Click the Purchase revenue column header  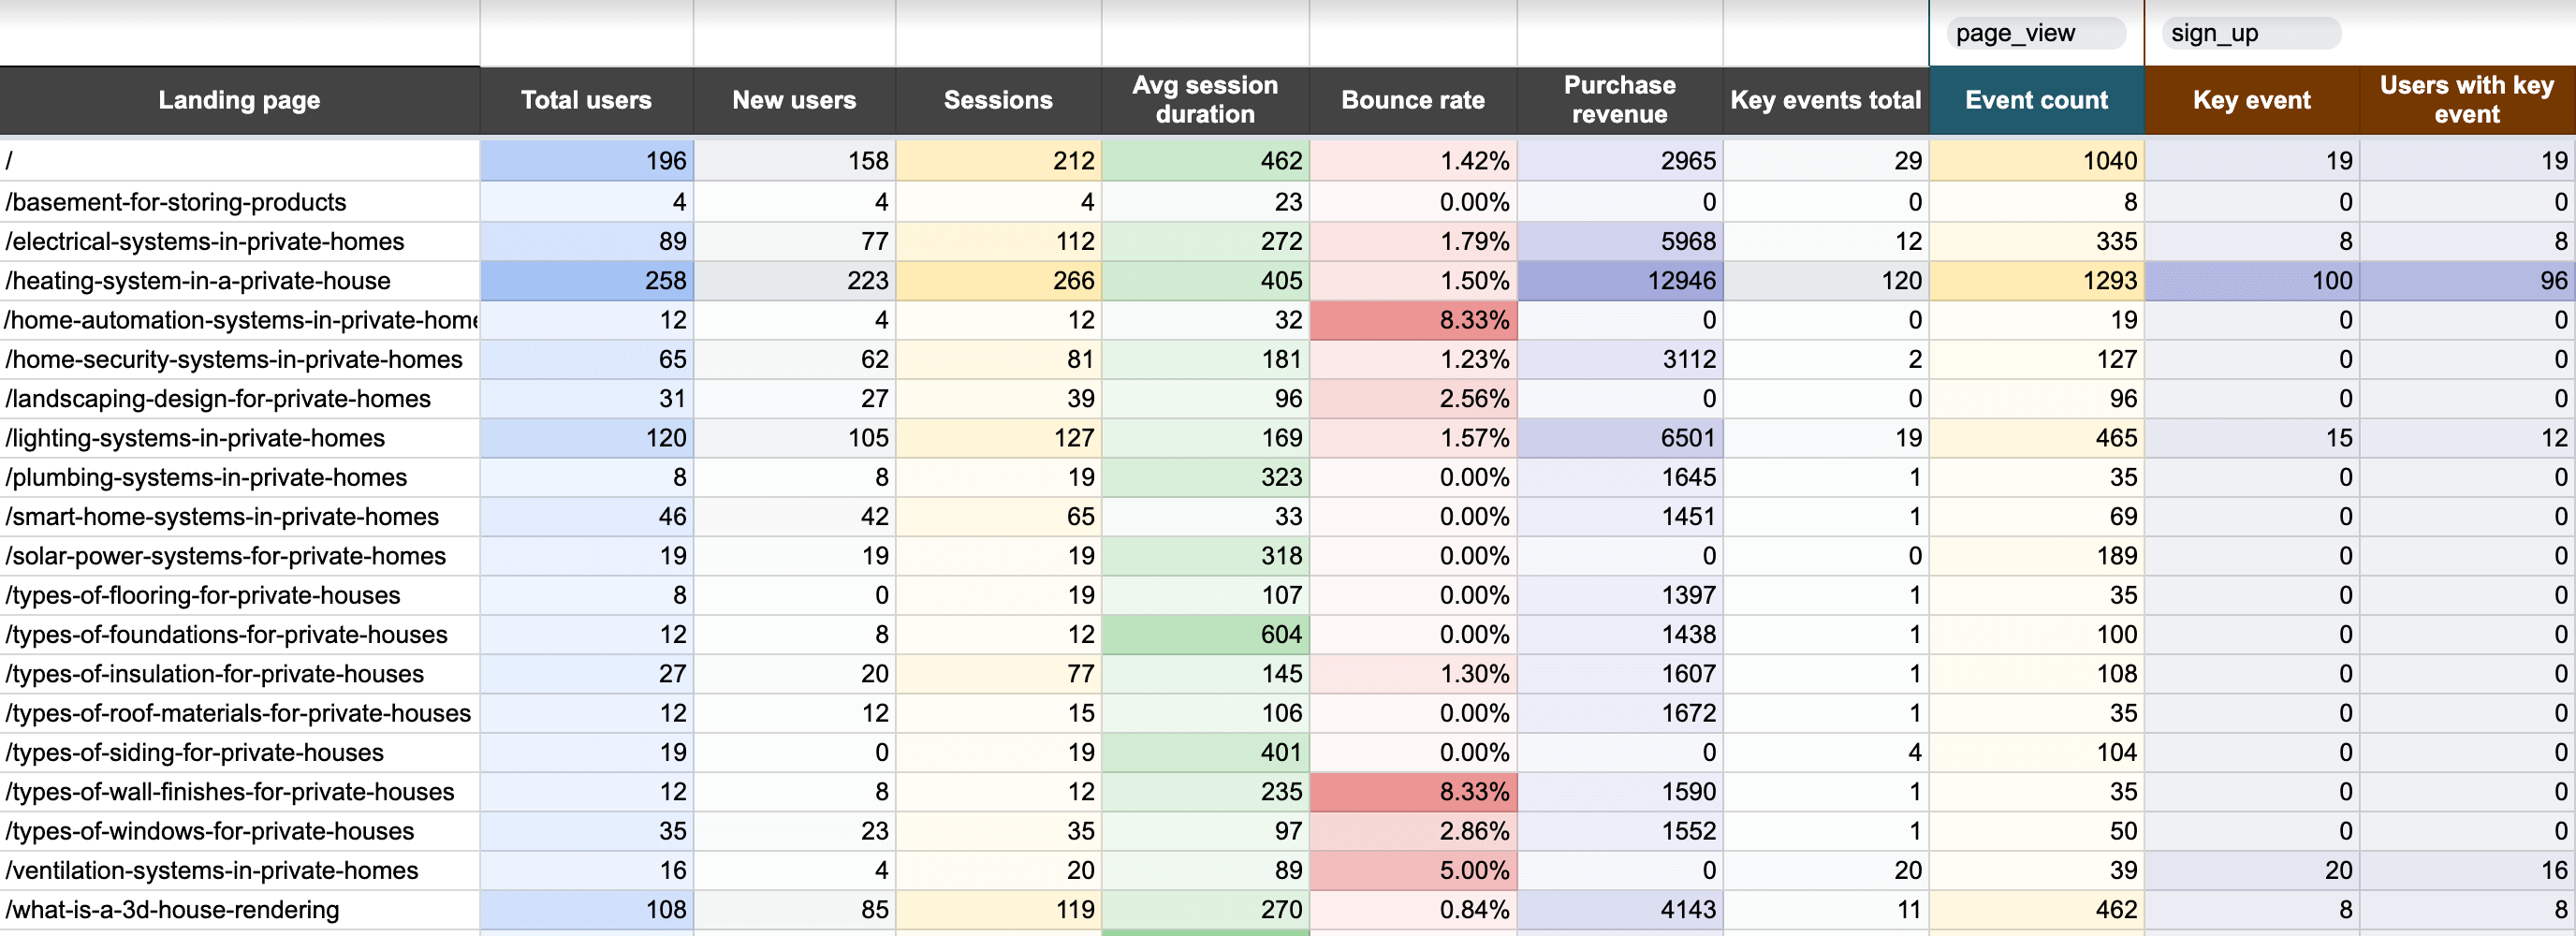(x=1618, y=100)
